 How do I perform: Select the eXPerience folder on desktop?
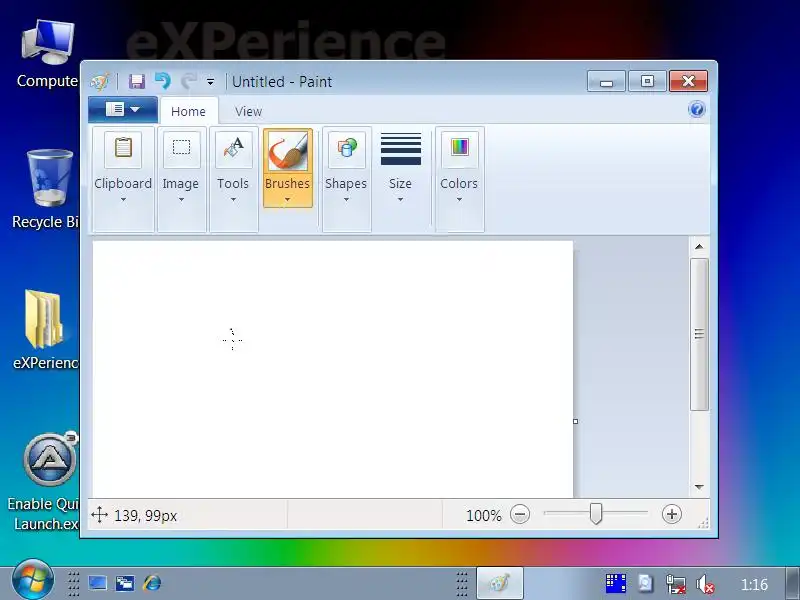coord(46,329)
